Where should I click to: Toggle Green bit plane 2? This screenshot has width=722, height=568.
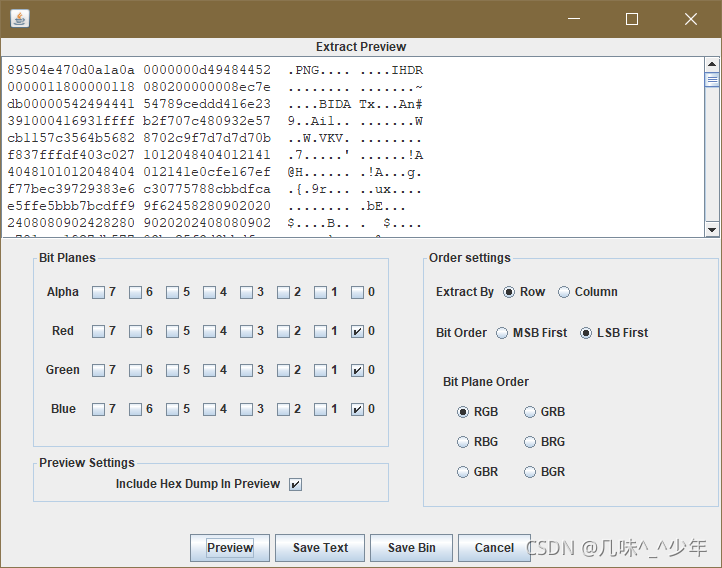pyautogui.click(x=283, y=371)
